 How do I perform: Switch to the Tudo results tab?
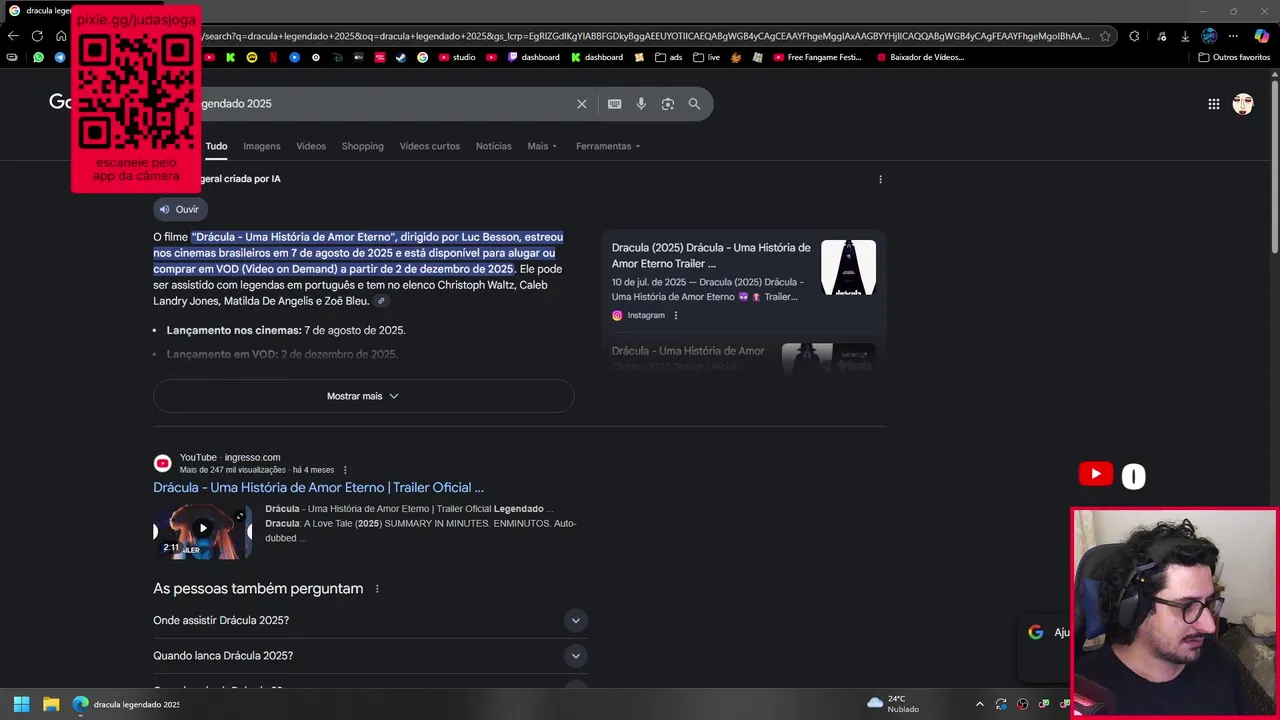pos(216,146)
